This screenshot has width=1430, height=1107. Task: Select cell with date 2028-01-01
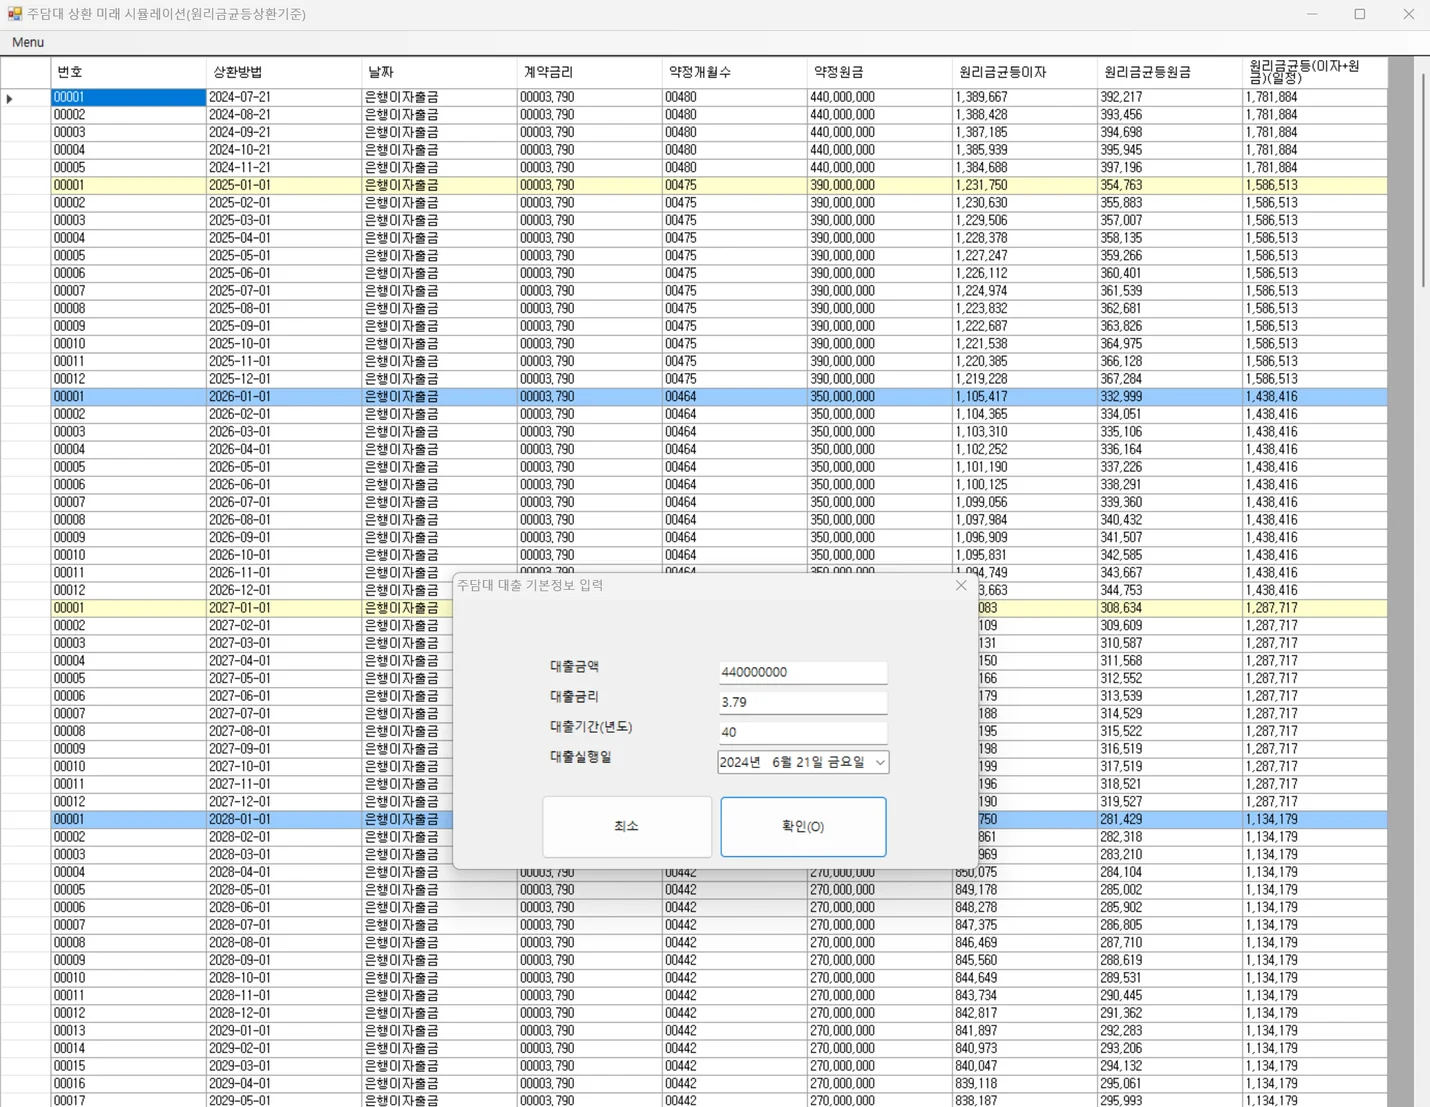pos(284,819)
